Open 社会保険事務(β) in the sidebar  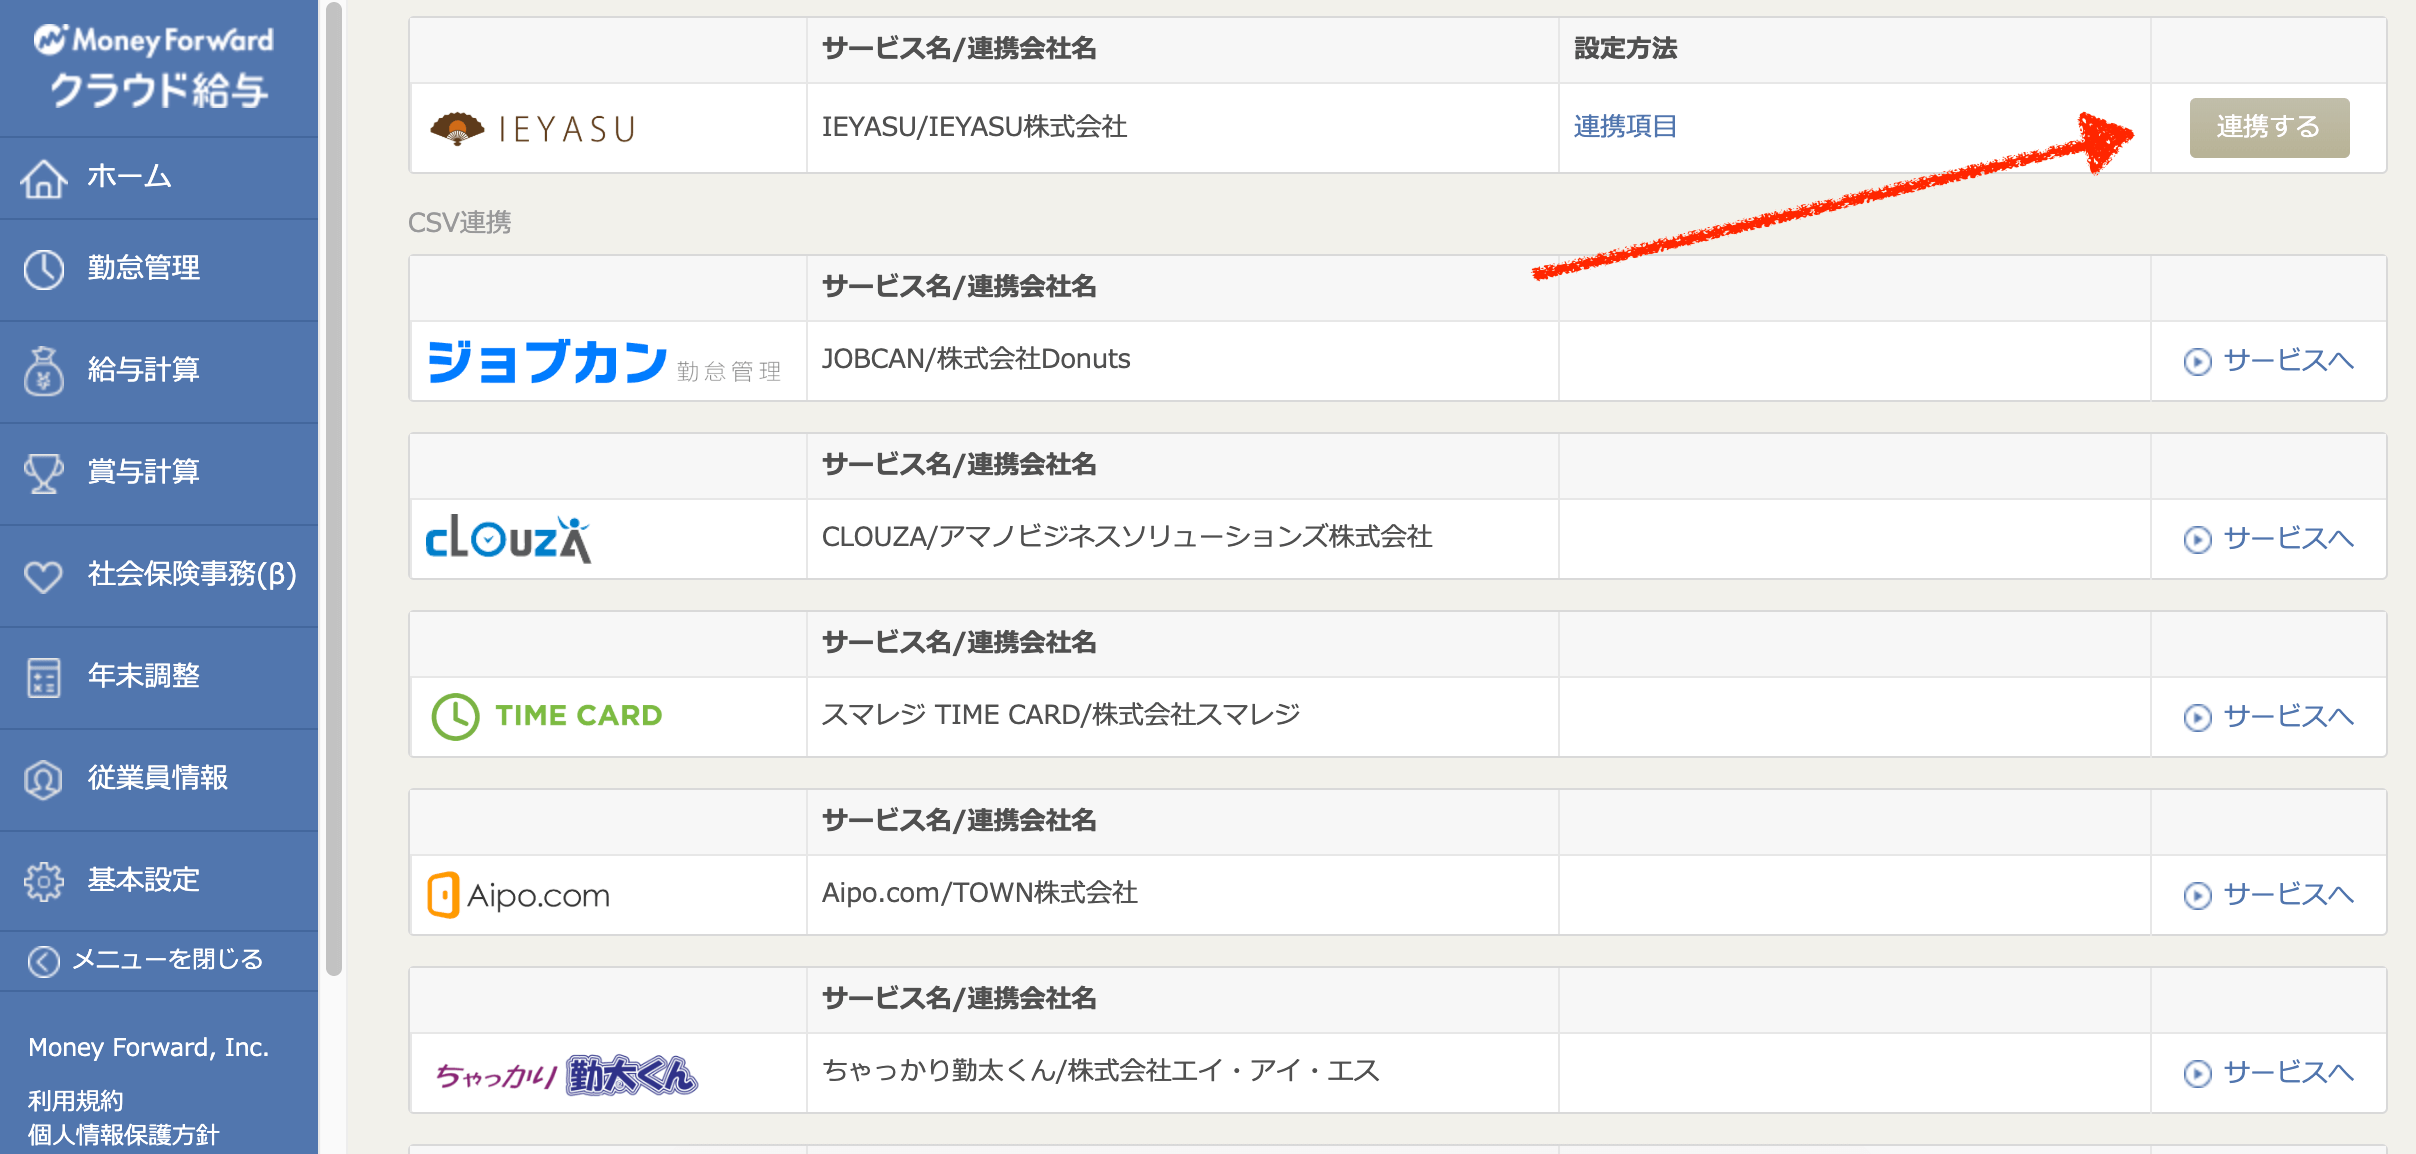(159, 576)
